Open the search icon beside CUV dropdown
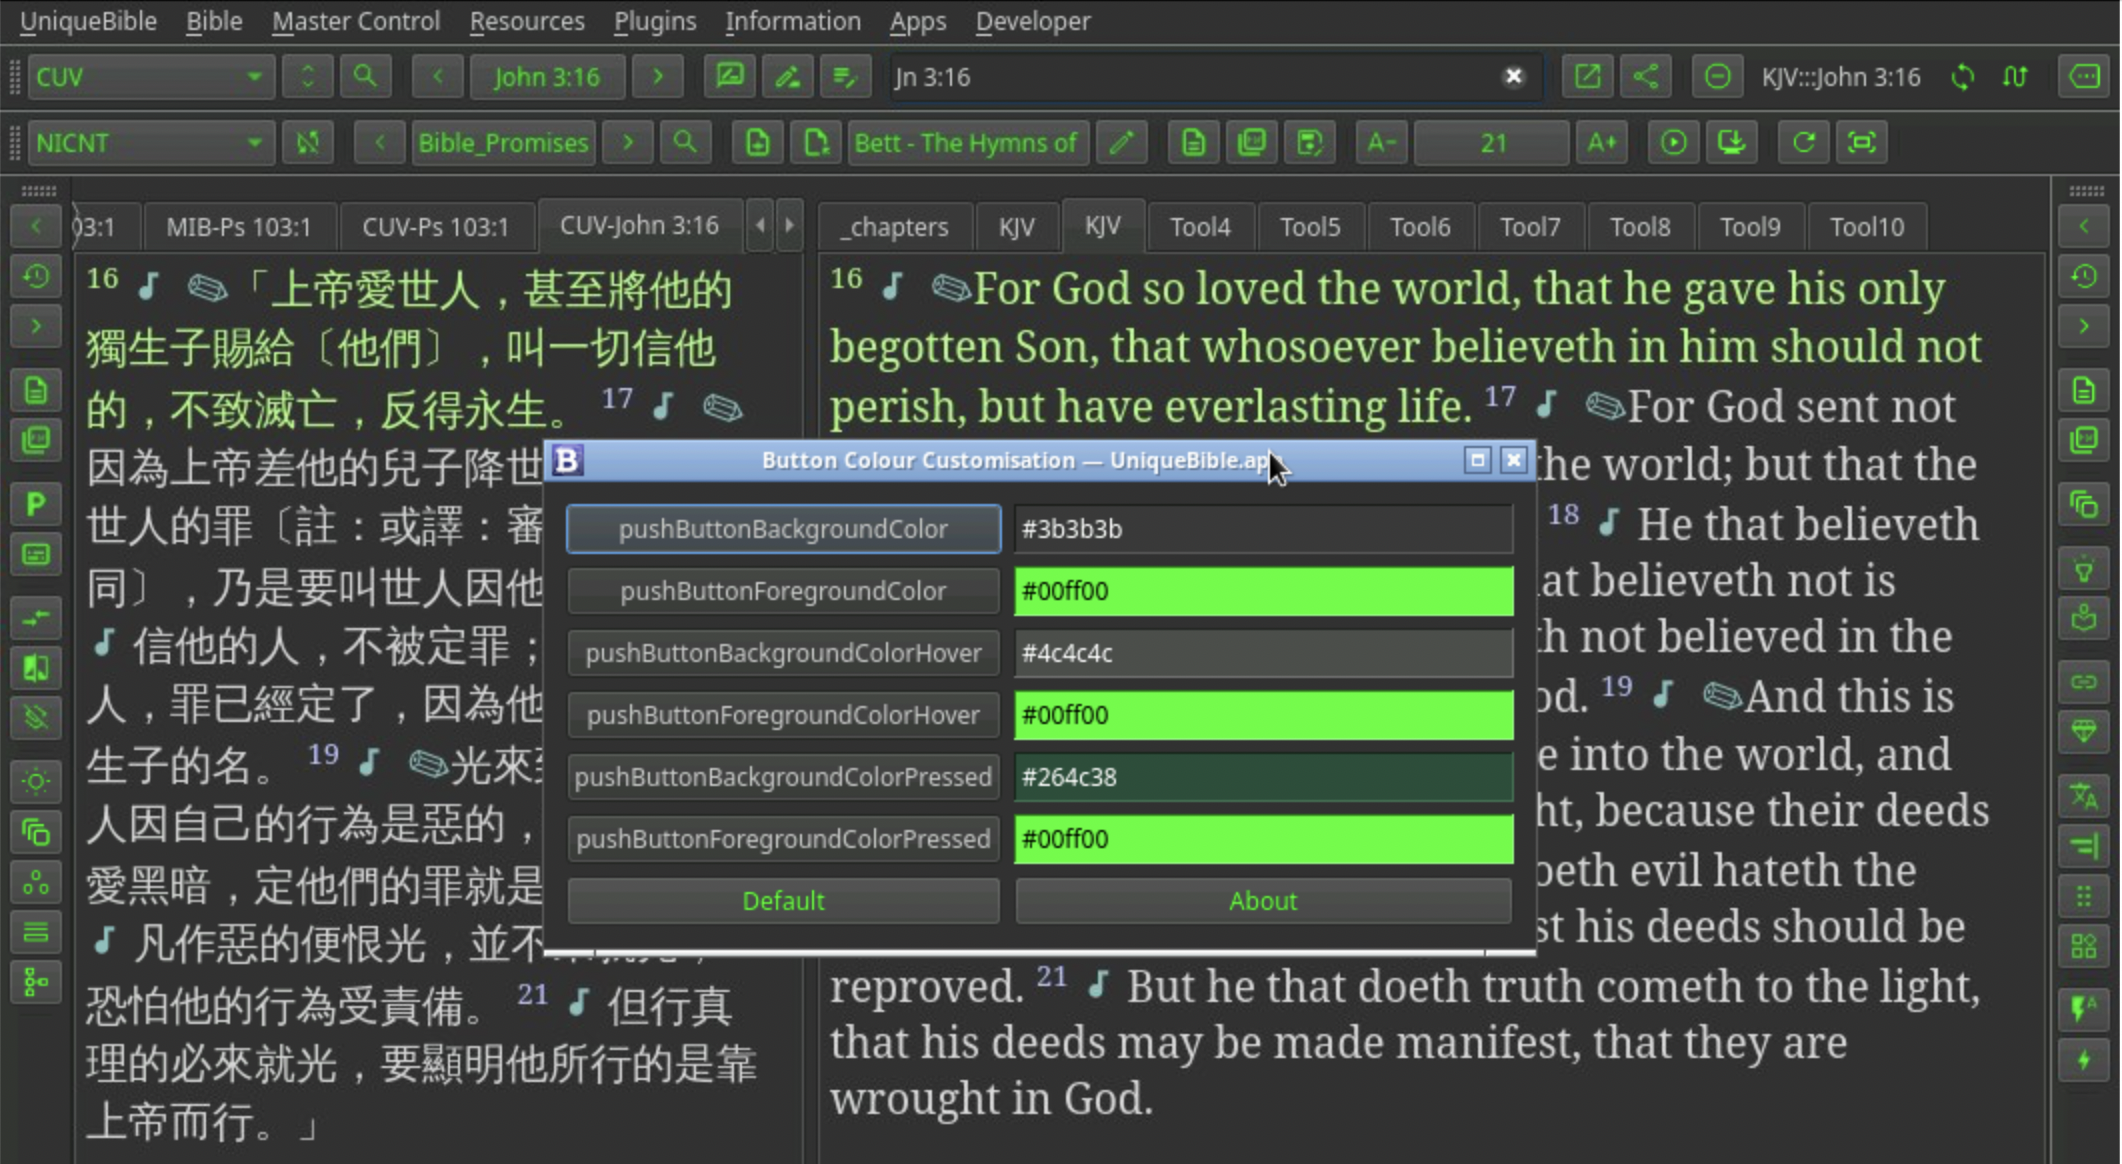2122x1164 pixels. point(365,77)
